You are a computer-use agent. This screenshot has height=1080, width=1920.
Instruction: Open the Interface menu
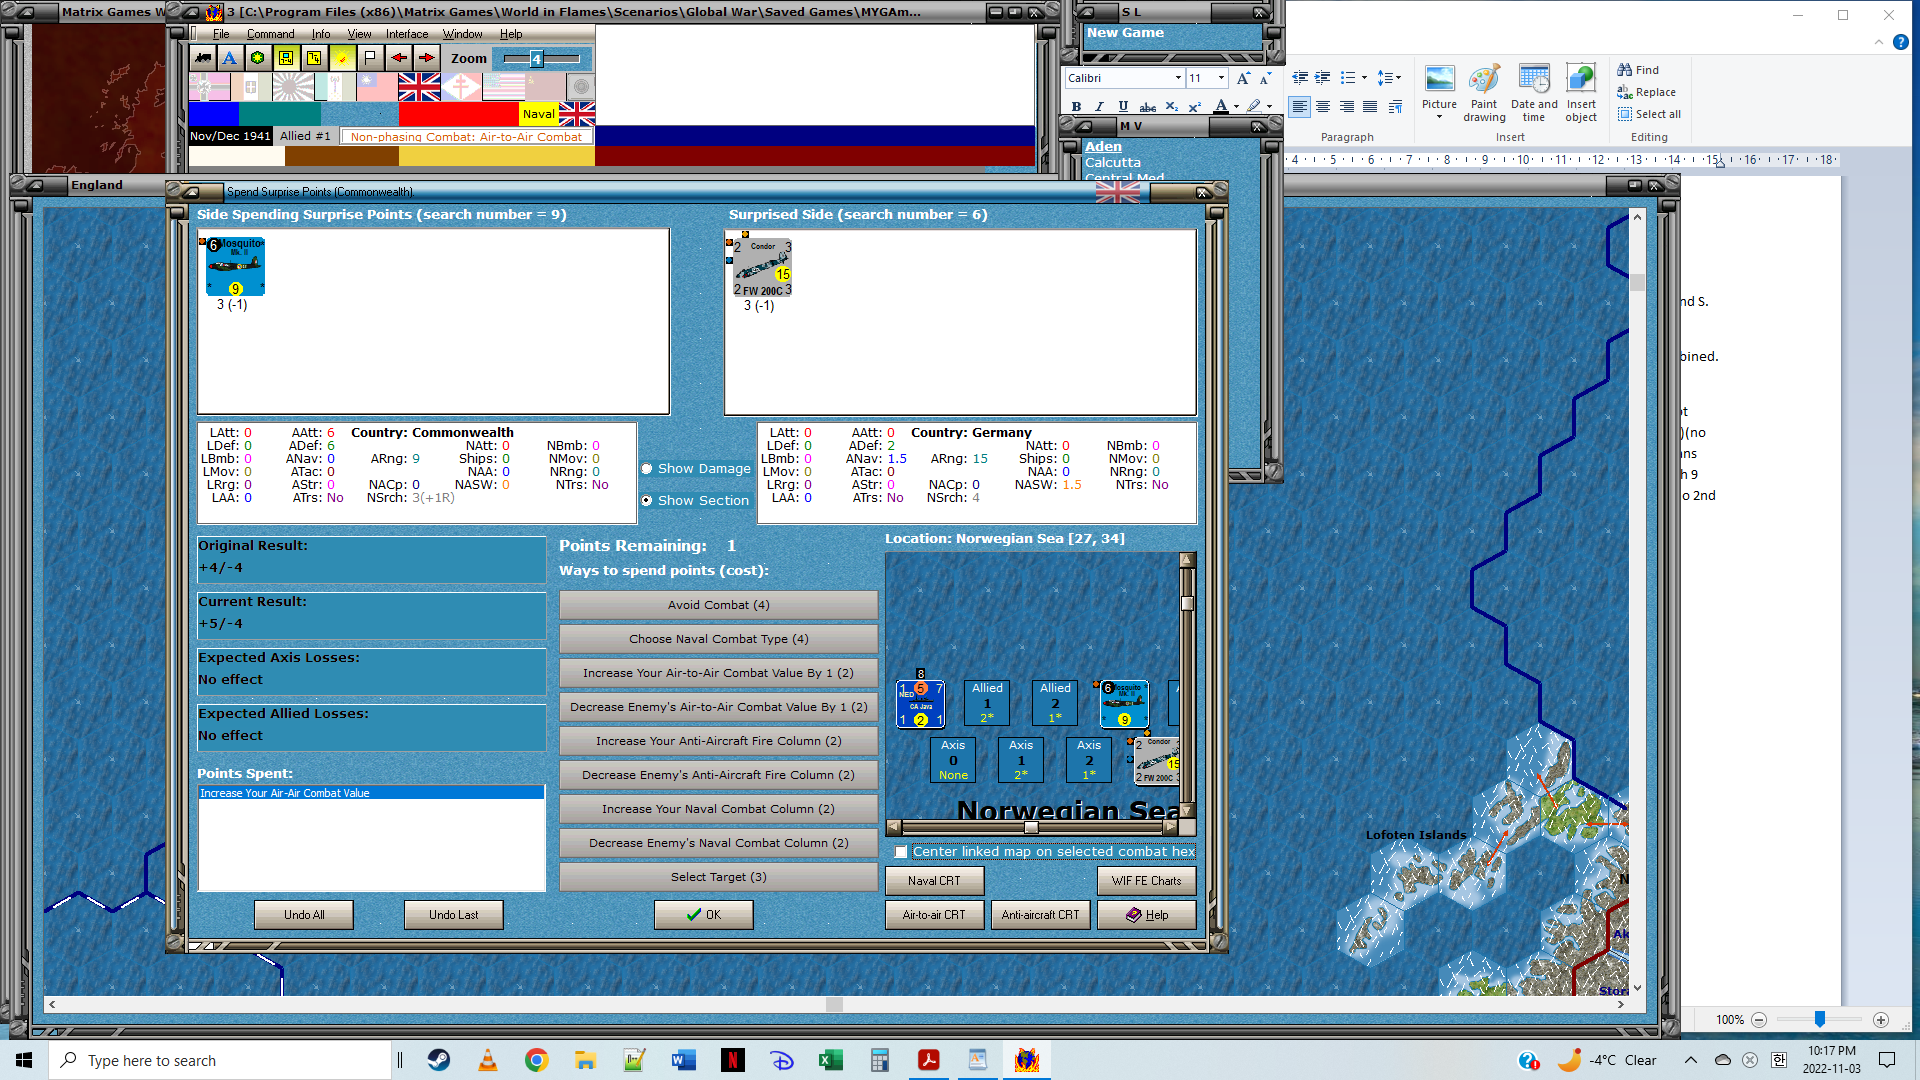click(407, 34)
